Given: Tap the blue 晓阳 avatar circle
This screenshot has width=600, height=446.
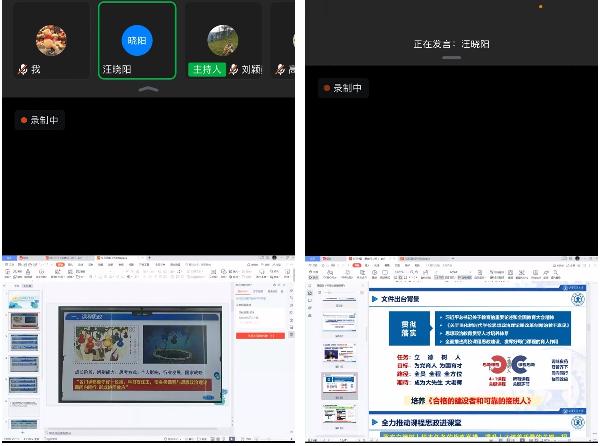Looking at the screenshot, I should (x=137, y=39).
